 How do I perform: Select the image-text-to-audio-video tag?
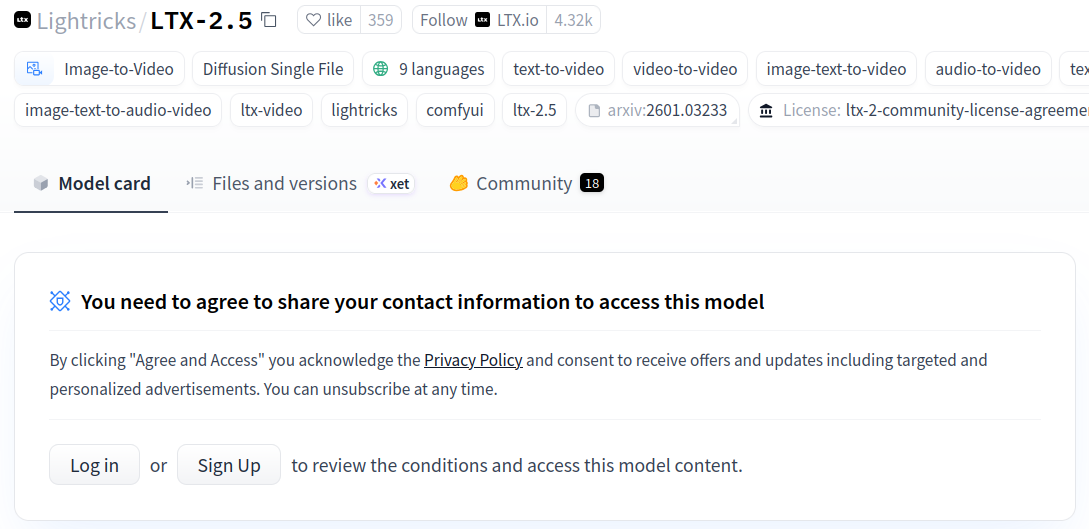click(118, 110)
